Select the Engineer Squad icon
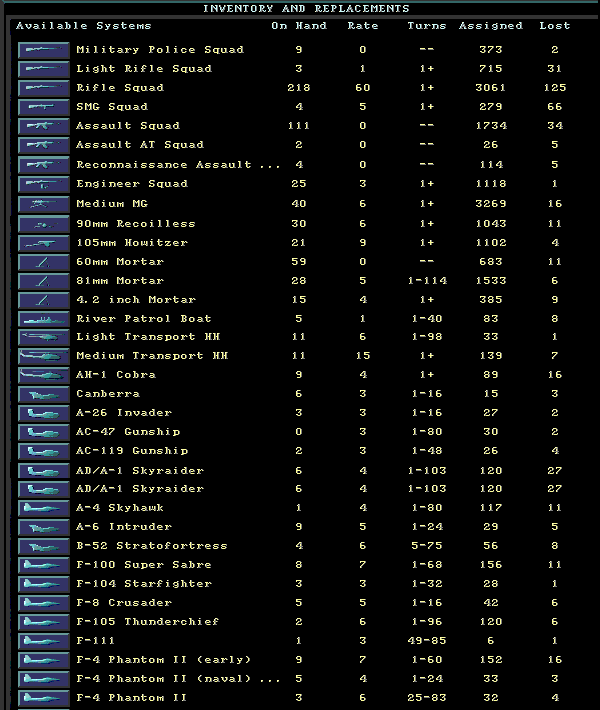The image size is (600, 710). (x=44, y=184)
